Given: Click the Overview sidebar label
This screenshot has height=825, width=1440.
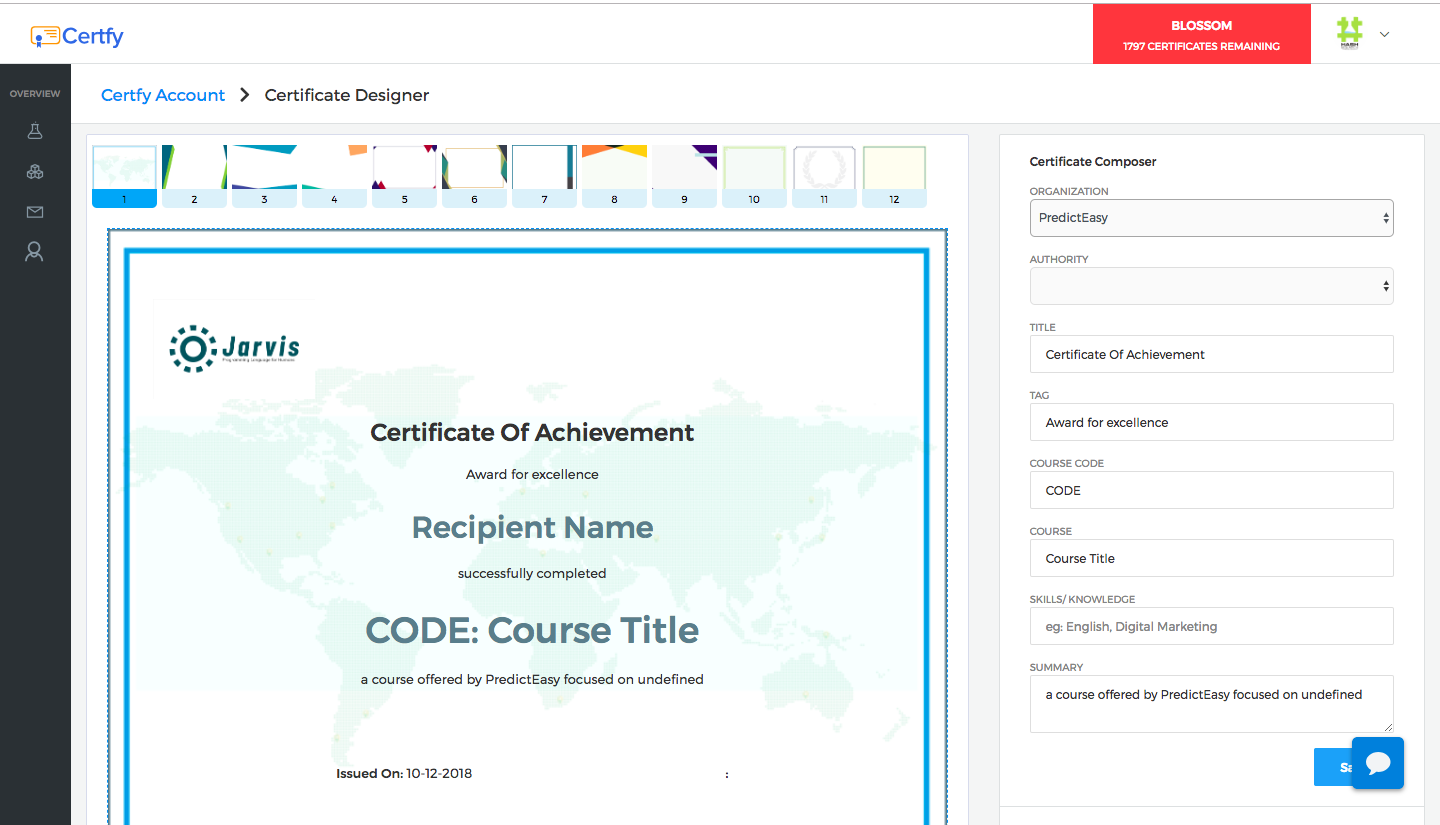Looking at the screenshot, I should [35, 94].
